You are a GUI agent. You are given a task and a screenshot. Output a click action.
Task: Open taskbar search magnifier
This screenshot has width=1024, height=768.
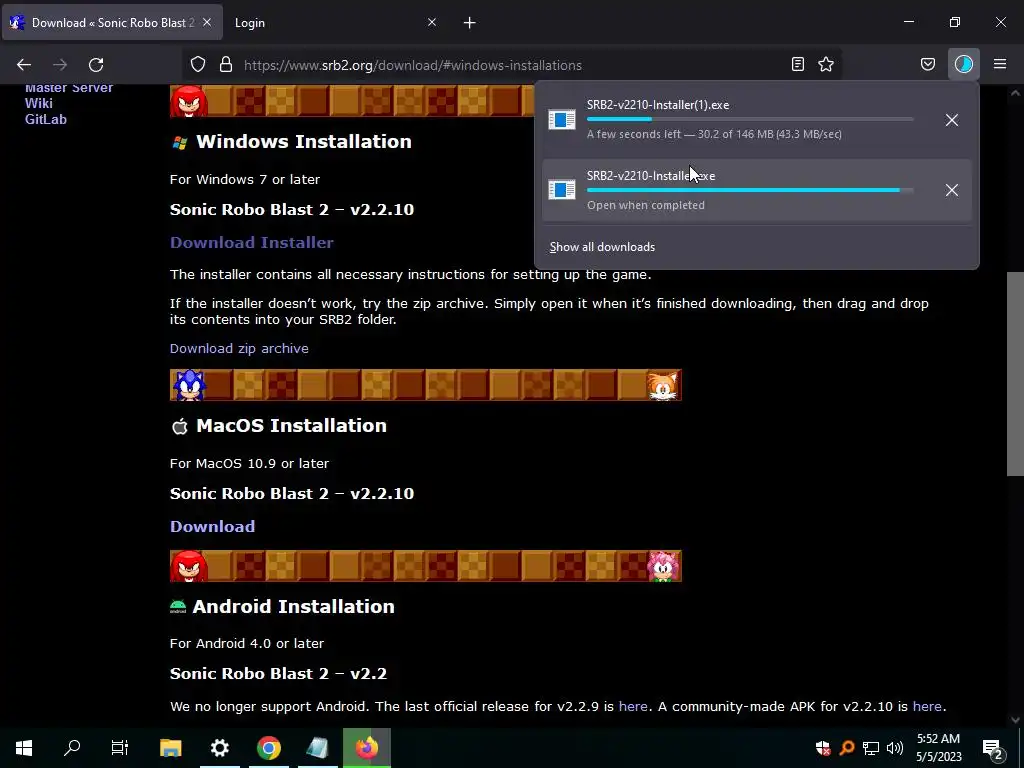[x=72, y=748]
